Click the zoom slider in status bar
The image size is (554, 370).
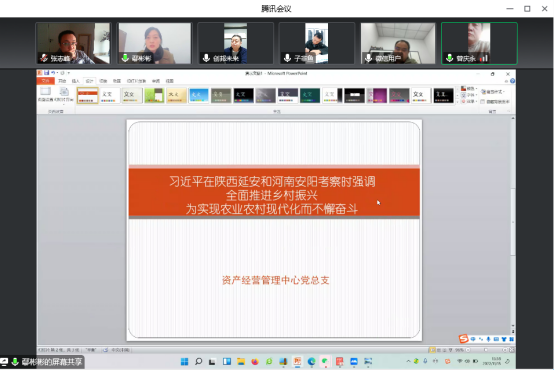[x=486, y=350]
